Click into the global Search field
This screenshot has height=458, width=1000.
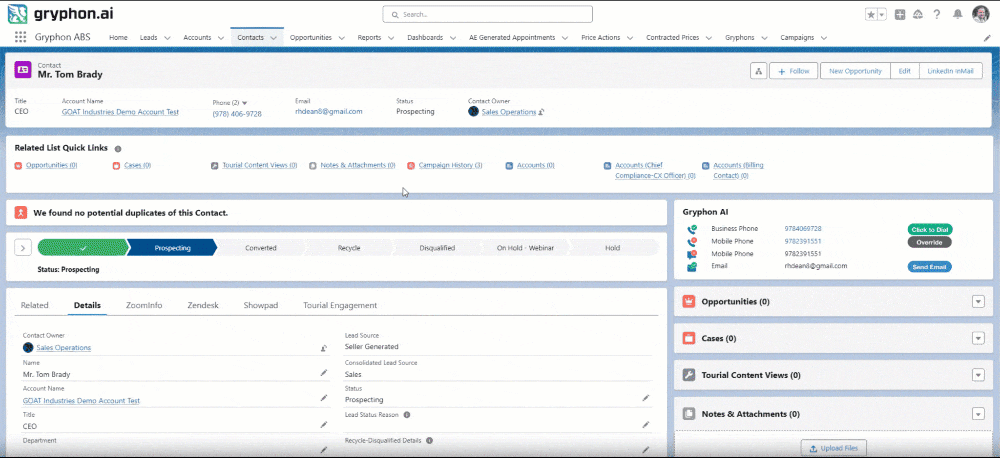(x=487, y=14)
